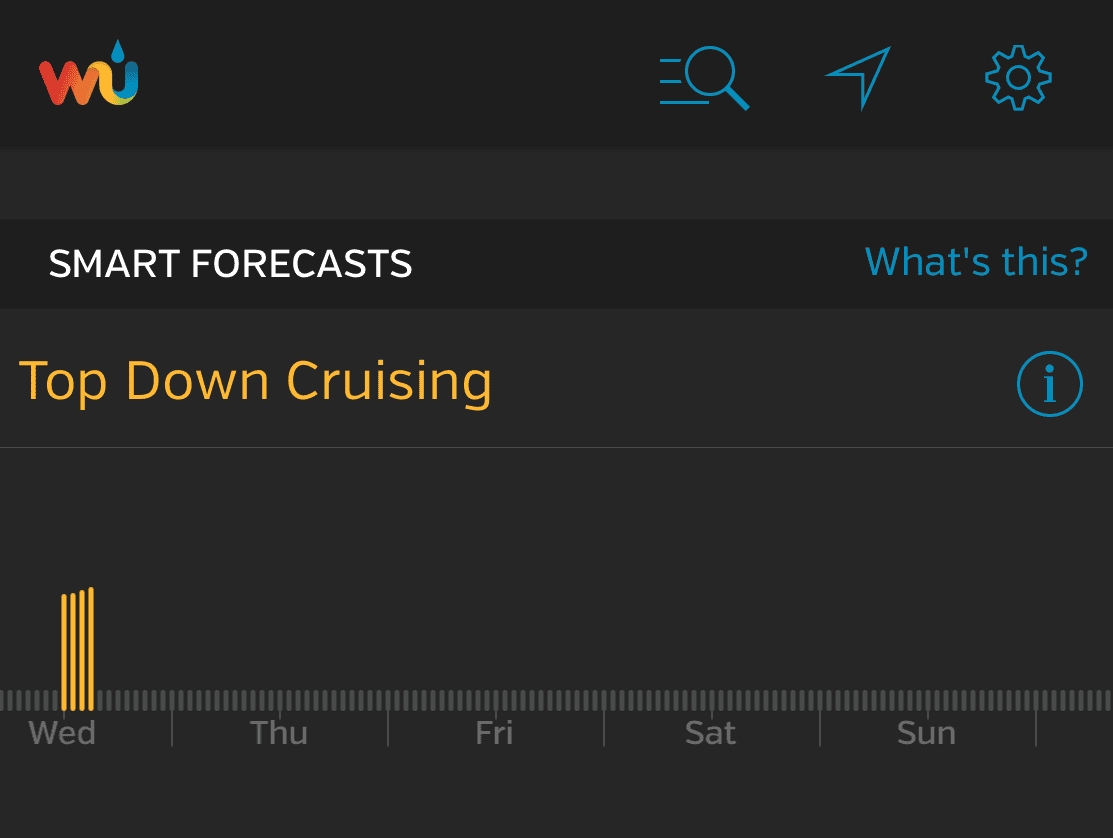This screenshot has width=1113, height=838.
Task: Use current location arrow icon
Action: pyautogui.click(x=859, y=77)
